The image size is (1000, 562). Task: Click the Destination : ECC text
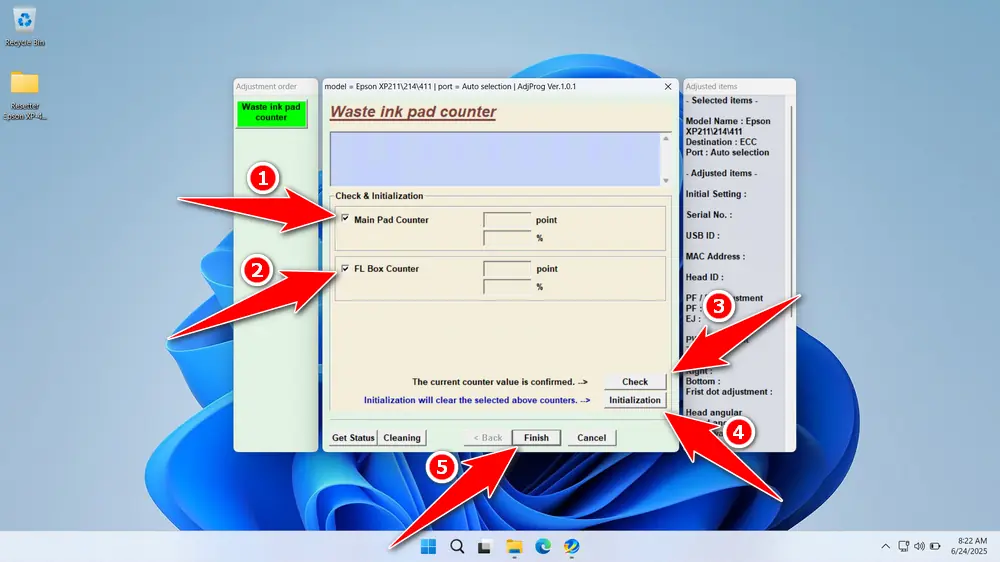[x=721, y=142]
